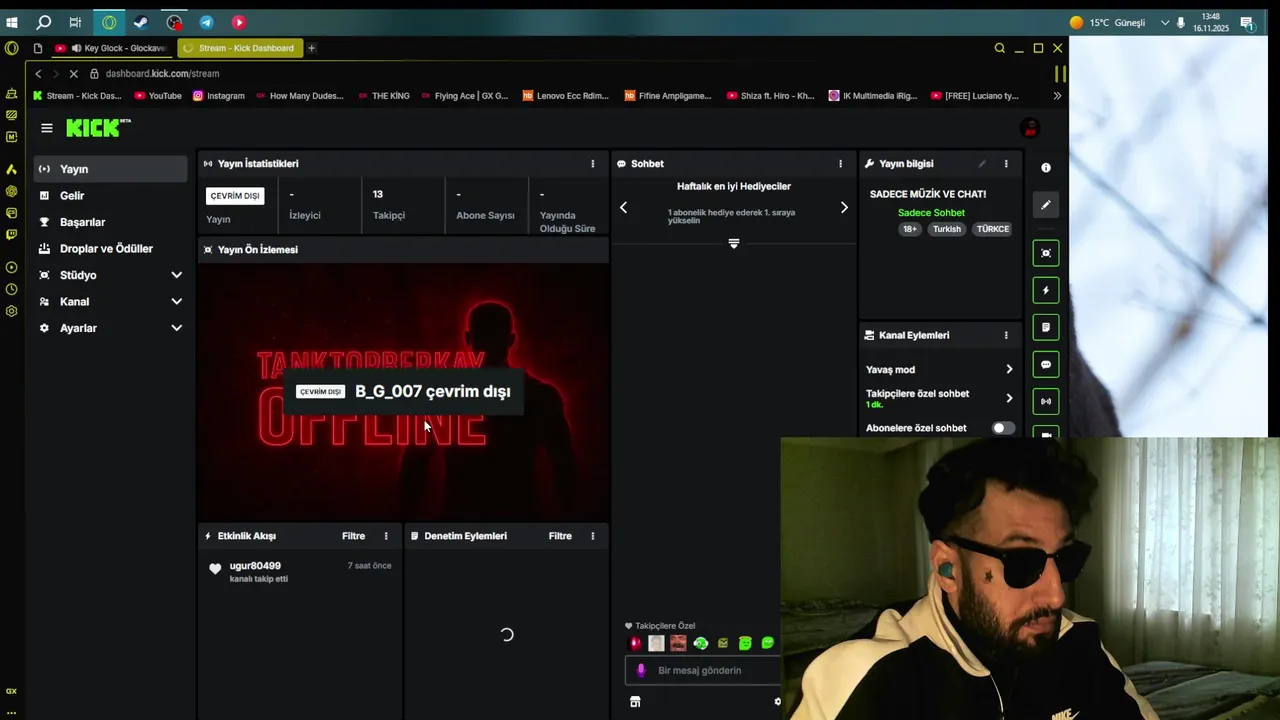Open Yayın İstatistikleri panel options menu
The width and height of the screenshot is (1280, 720).
pos(592,164)
